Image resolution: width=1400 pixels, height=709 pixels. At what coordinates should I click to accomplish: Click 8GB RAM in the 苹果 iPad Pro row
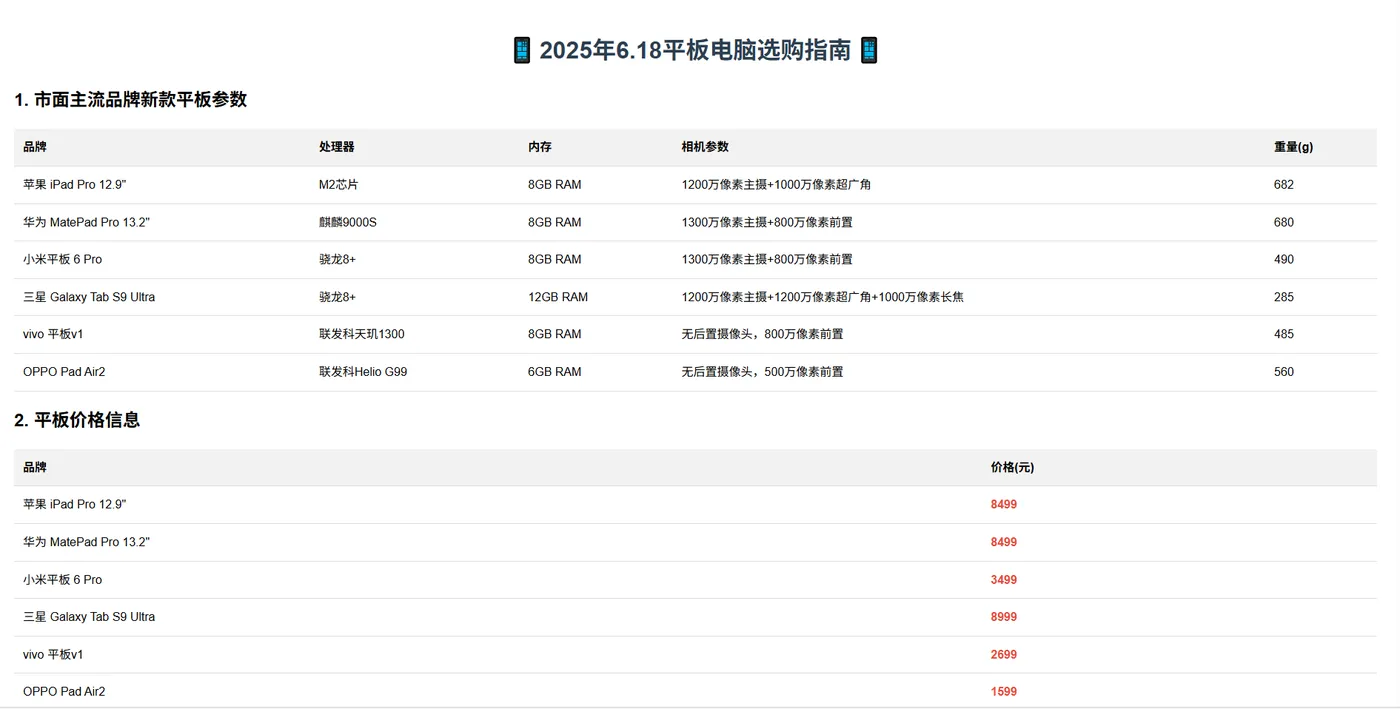point(555,185)
